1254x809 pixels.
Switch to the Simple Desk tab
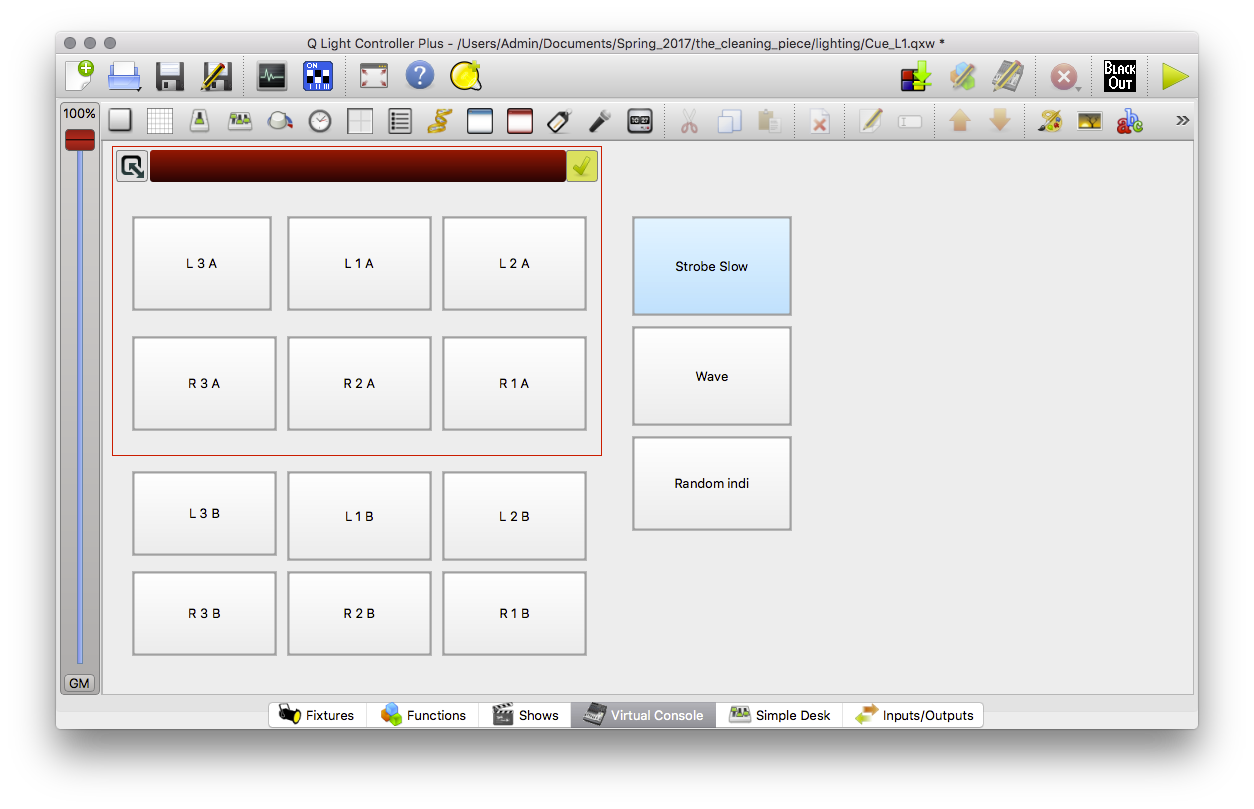click(x=779, y=715)
